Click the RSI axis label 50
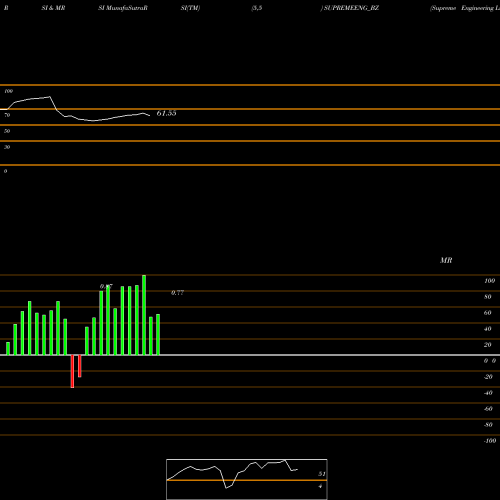This screenshot has height=500, width=500. tap(7, 131)
